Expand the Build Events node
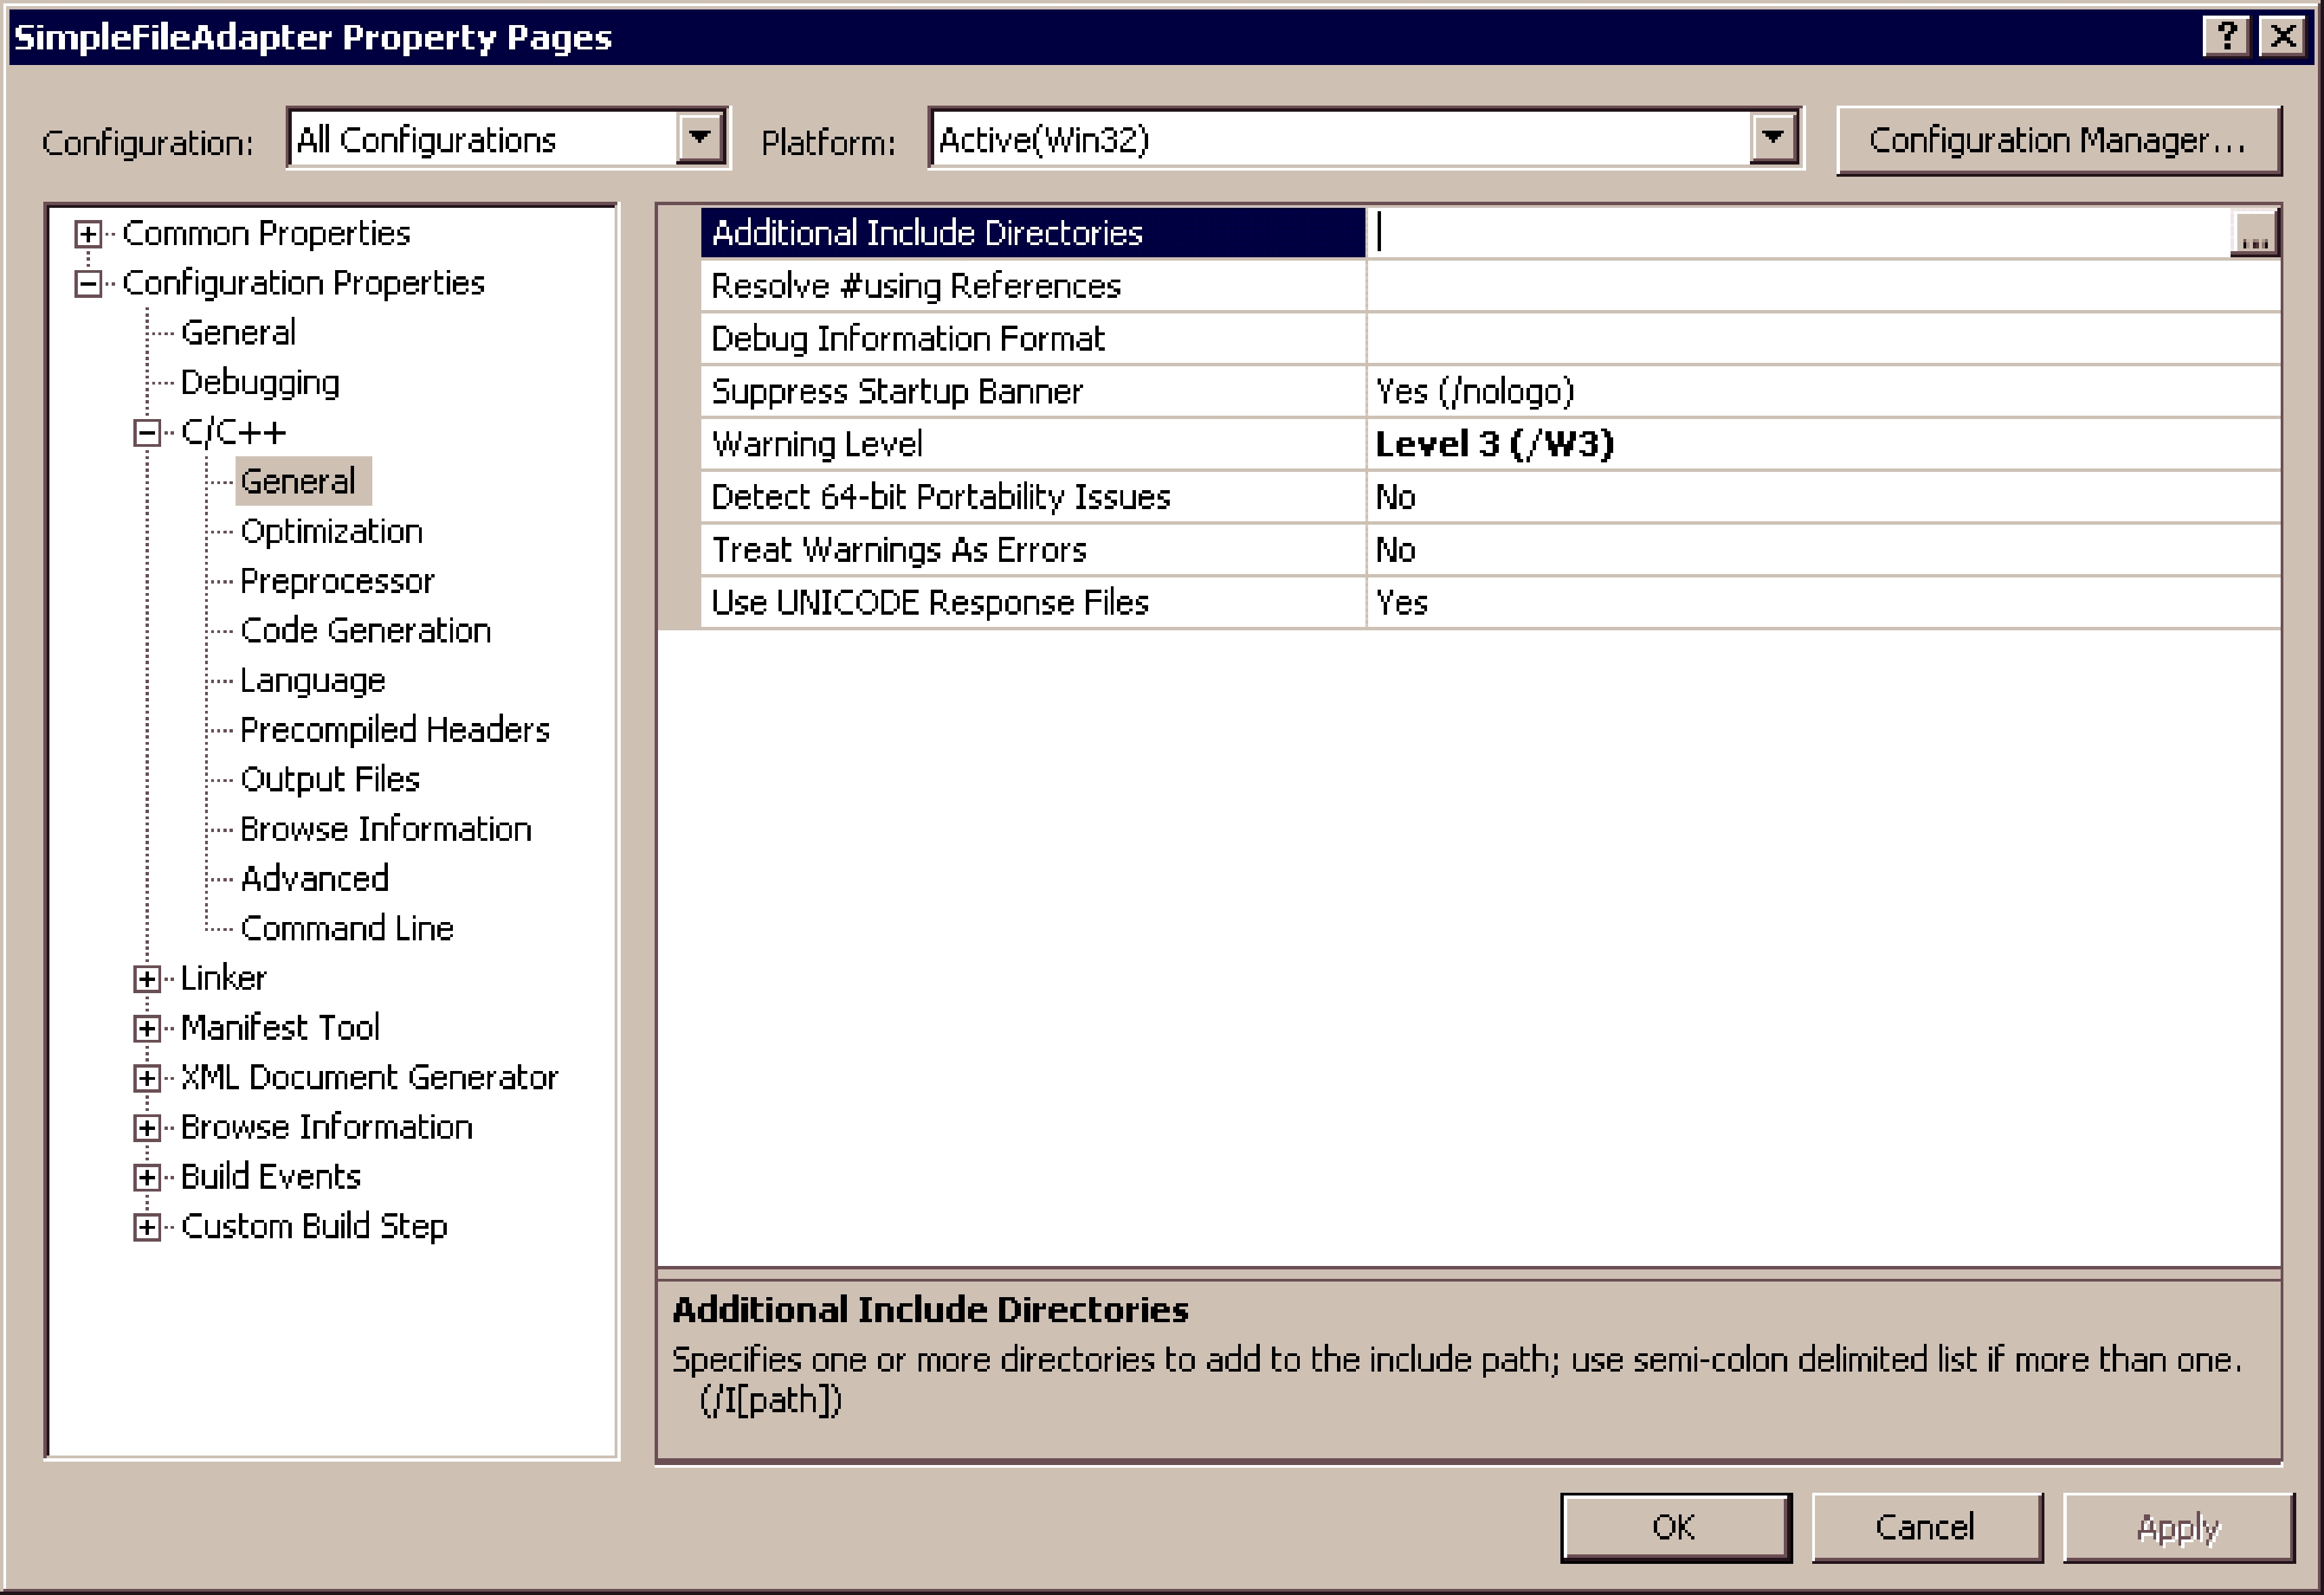 pyautogui.click(x=147, y=1177)
